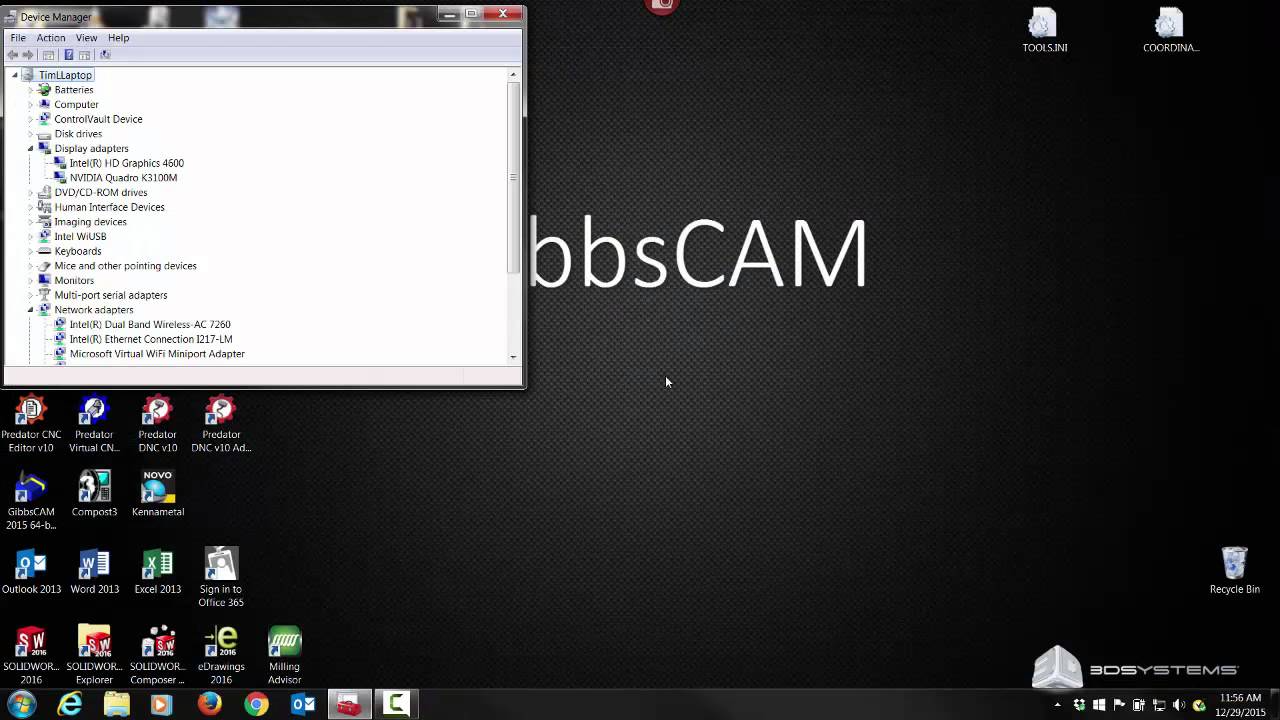Select Mice and other pointing devices label

click(x=125, y=266)
